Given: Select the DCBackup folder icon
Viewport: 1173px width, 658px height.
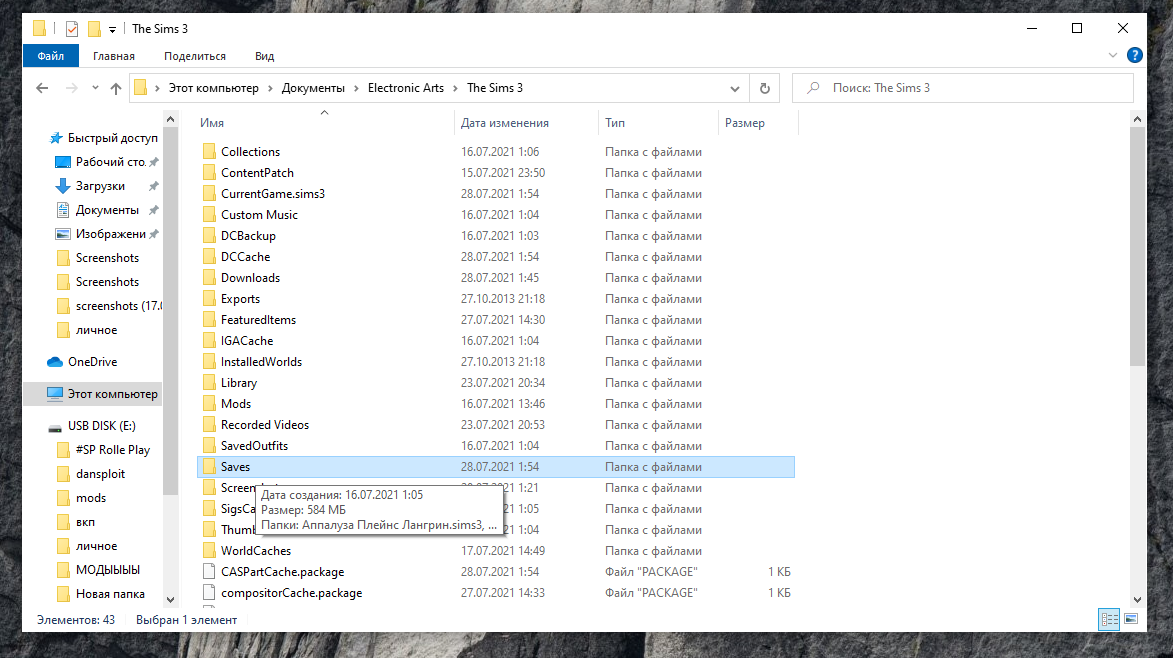Looking at the screenshot, I should point(209,236).
